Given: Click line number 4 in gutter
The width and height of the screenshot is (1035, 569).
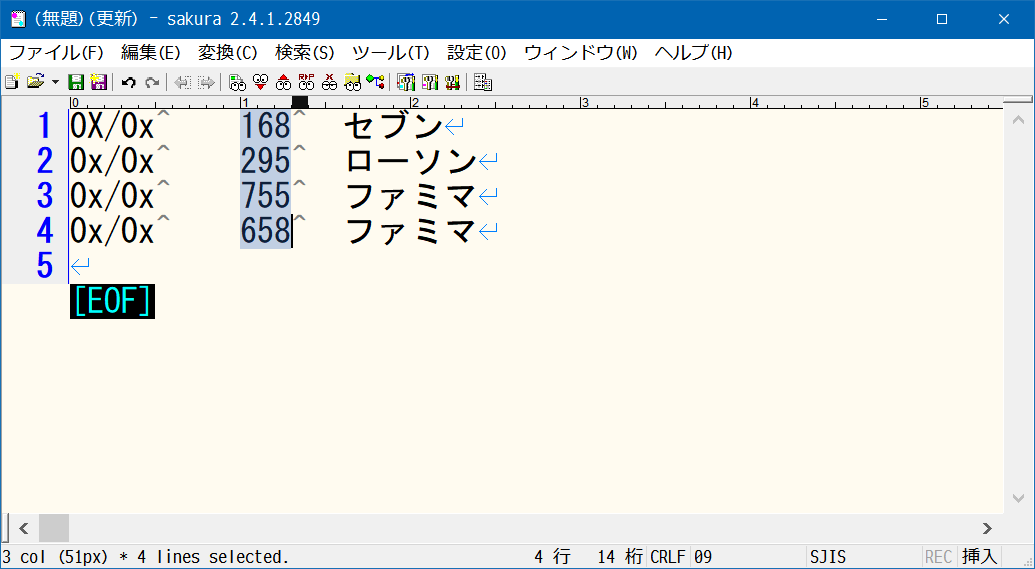Looking at the screenshot, I should [x=44, y=230].
